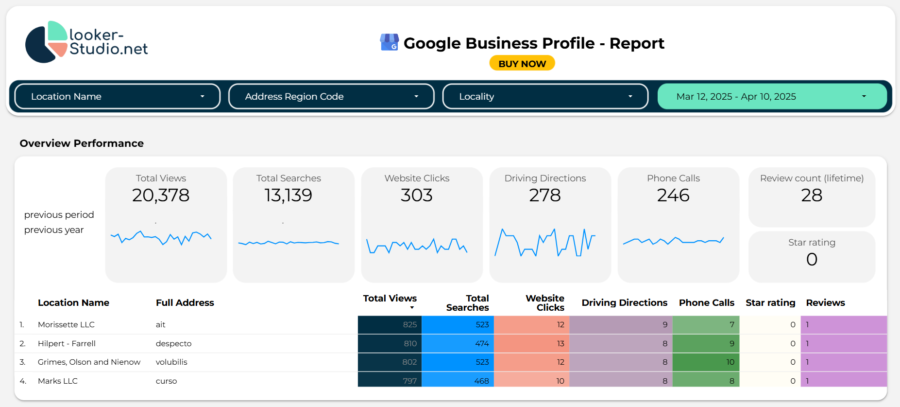Click the Hilpert - Farrell location name
Screen dimensions: 900x407
(x=66, y=343)
